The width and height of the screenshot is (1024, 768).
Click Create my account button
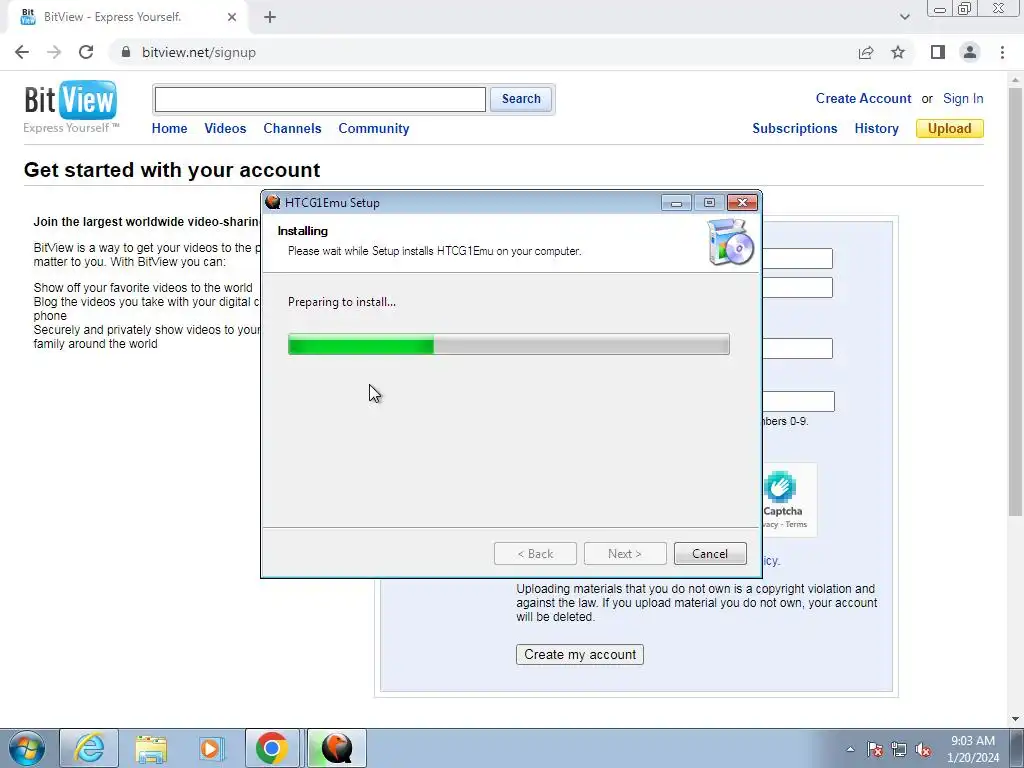tap(580, 654)
